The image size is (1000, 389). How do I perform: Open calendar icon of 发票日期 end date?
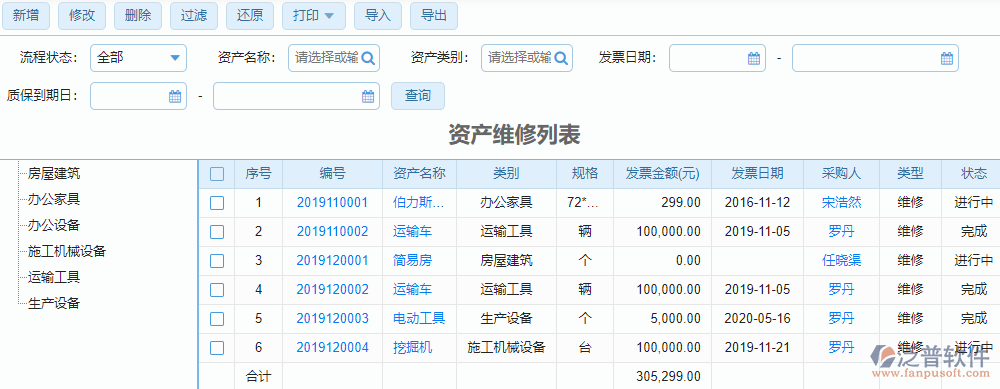[947, 58]
